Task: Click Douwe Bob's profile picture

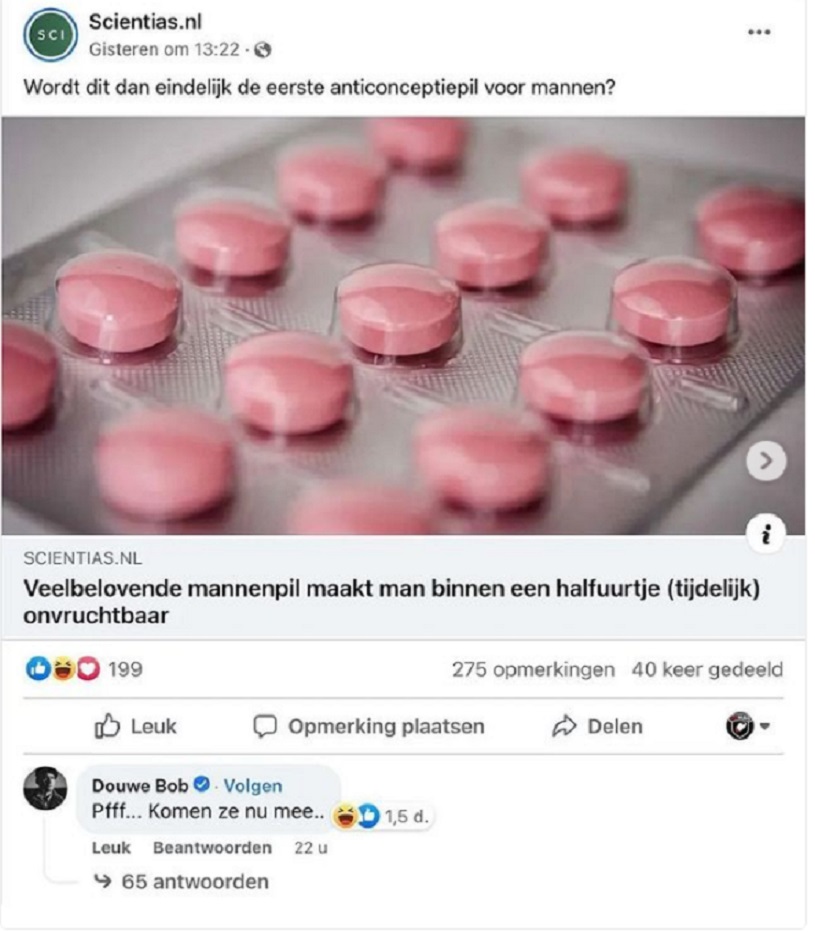Action: (x=45, y=788)
